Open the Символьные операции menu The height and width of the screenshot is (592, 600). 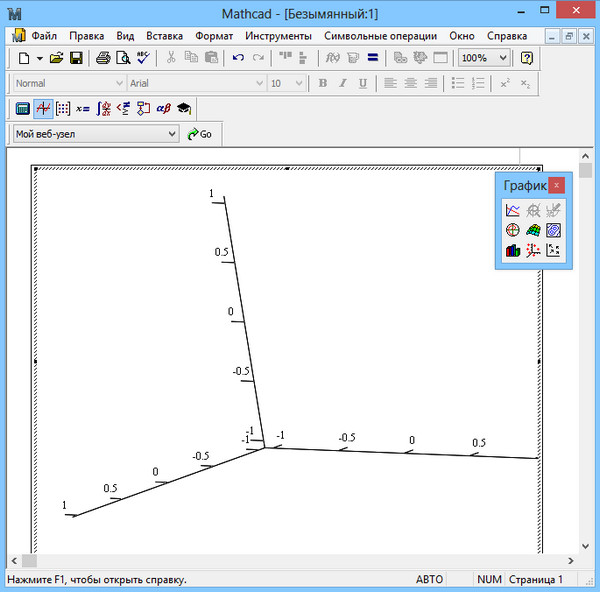[381, 35]
